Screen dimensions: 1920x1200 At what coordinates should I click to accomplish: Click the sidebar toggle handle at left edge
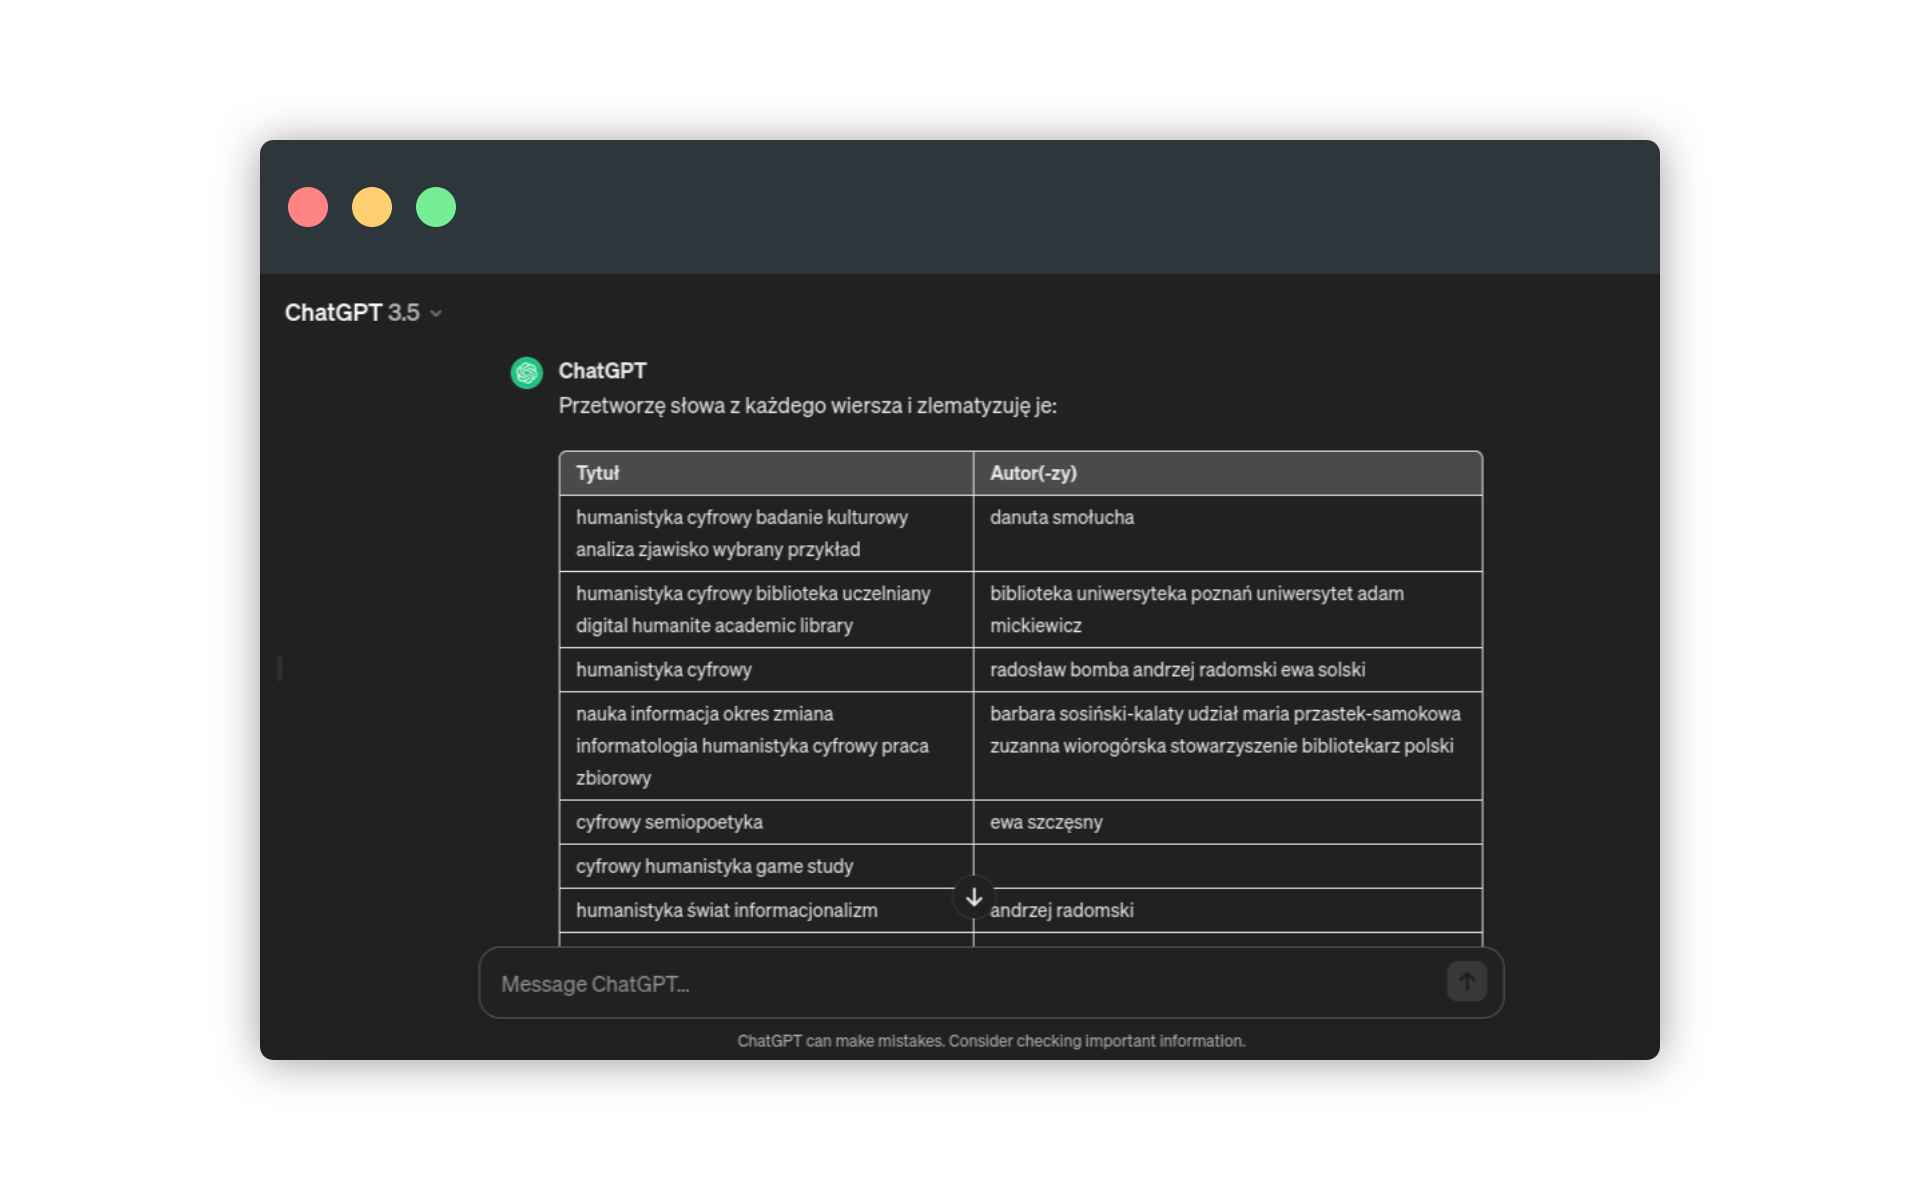click(x=280, y=668)
